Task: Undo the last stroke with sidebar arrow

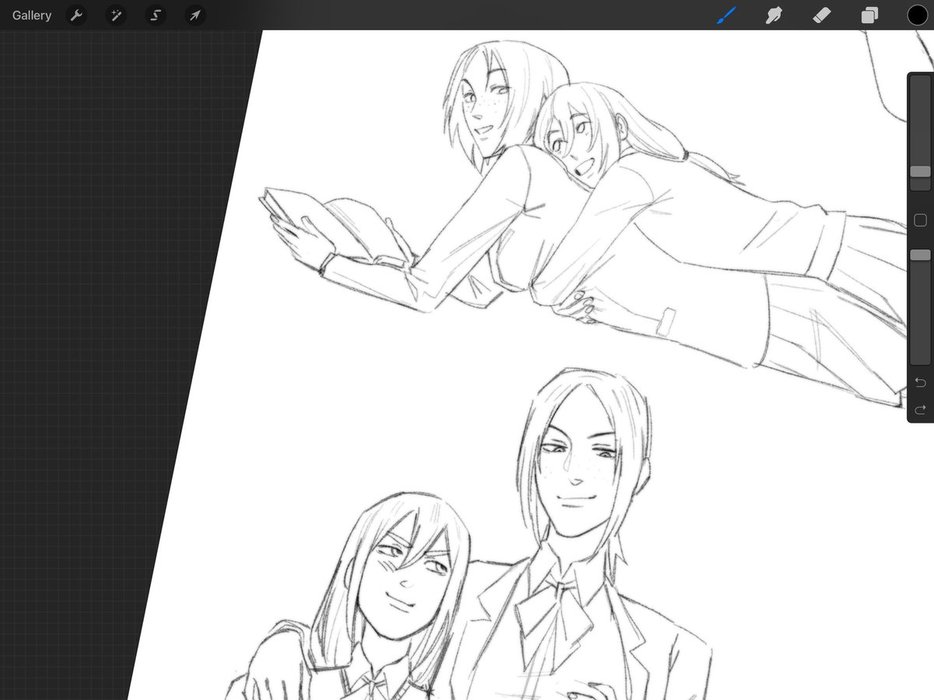Action: tap(920, 383)
